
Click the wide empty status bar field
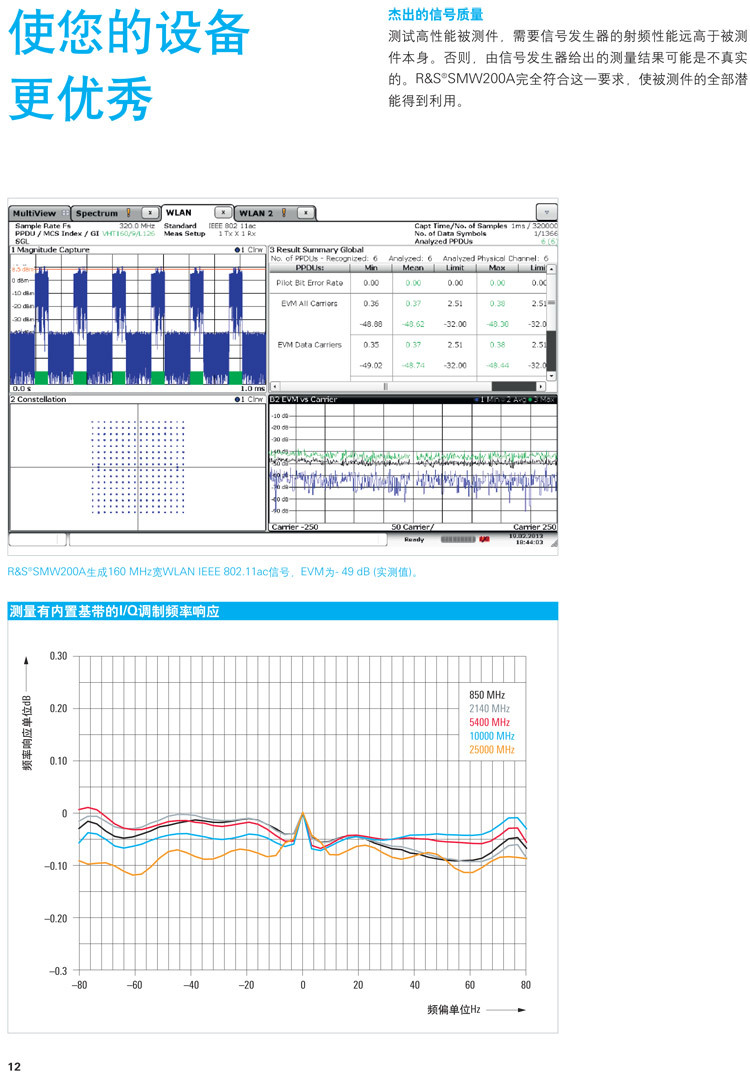228,540
